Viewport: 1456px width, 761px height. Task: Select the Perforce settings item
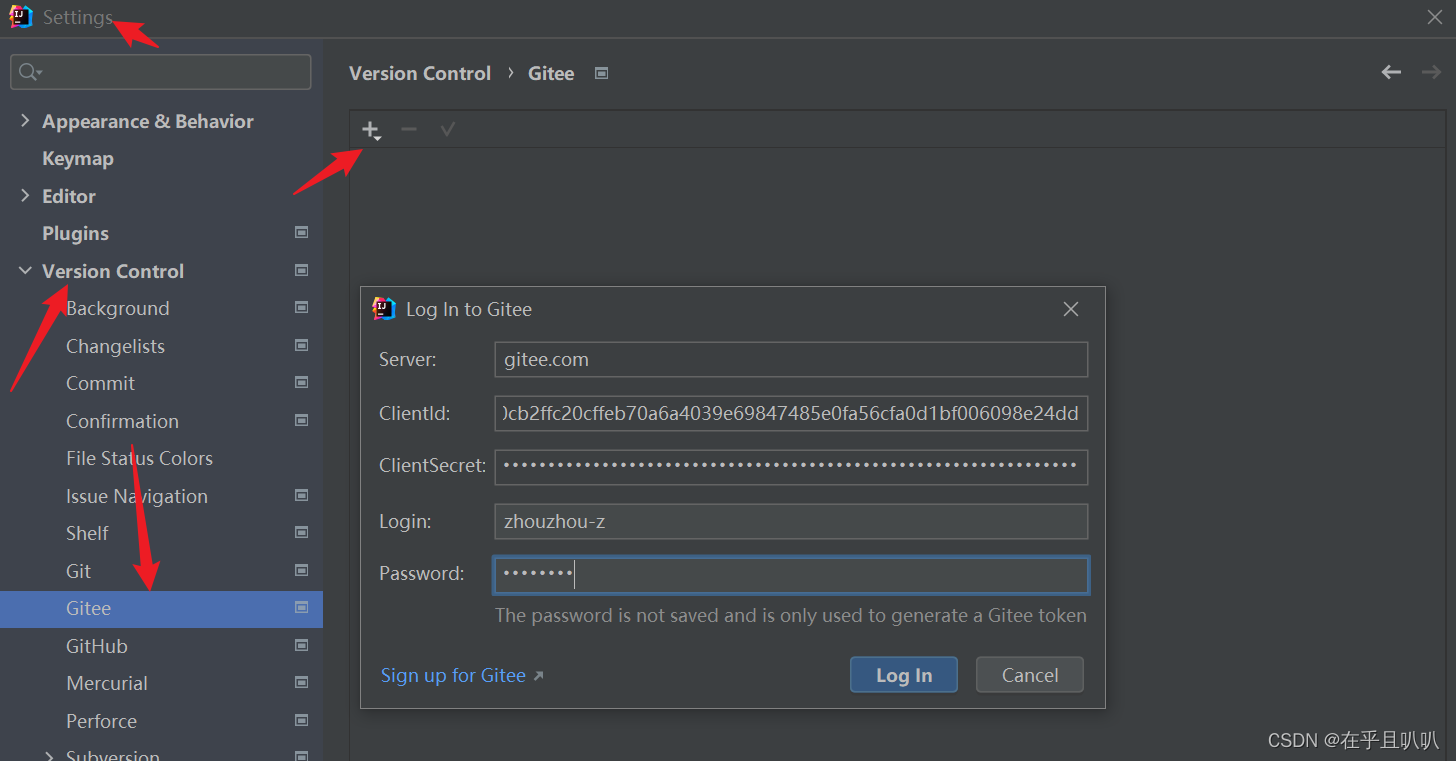click(101, 721)
